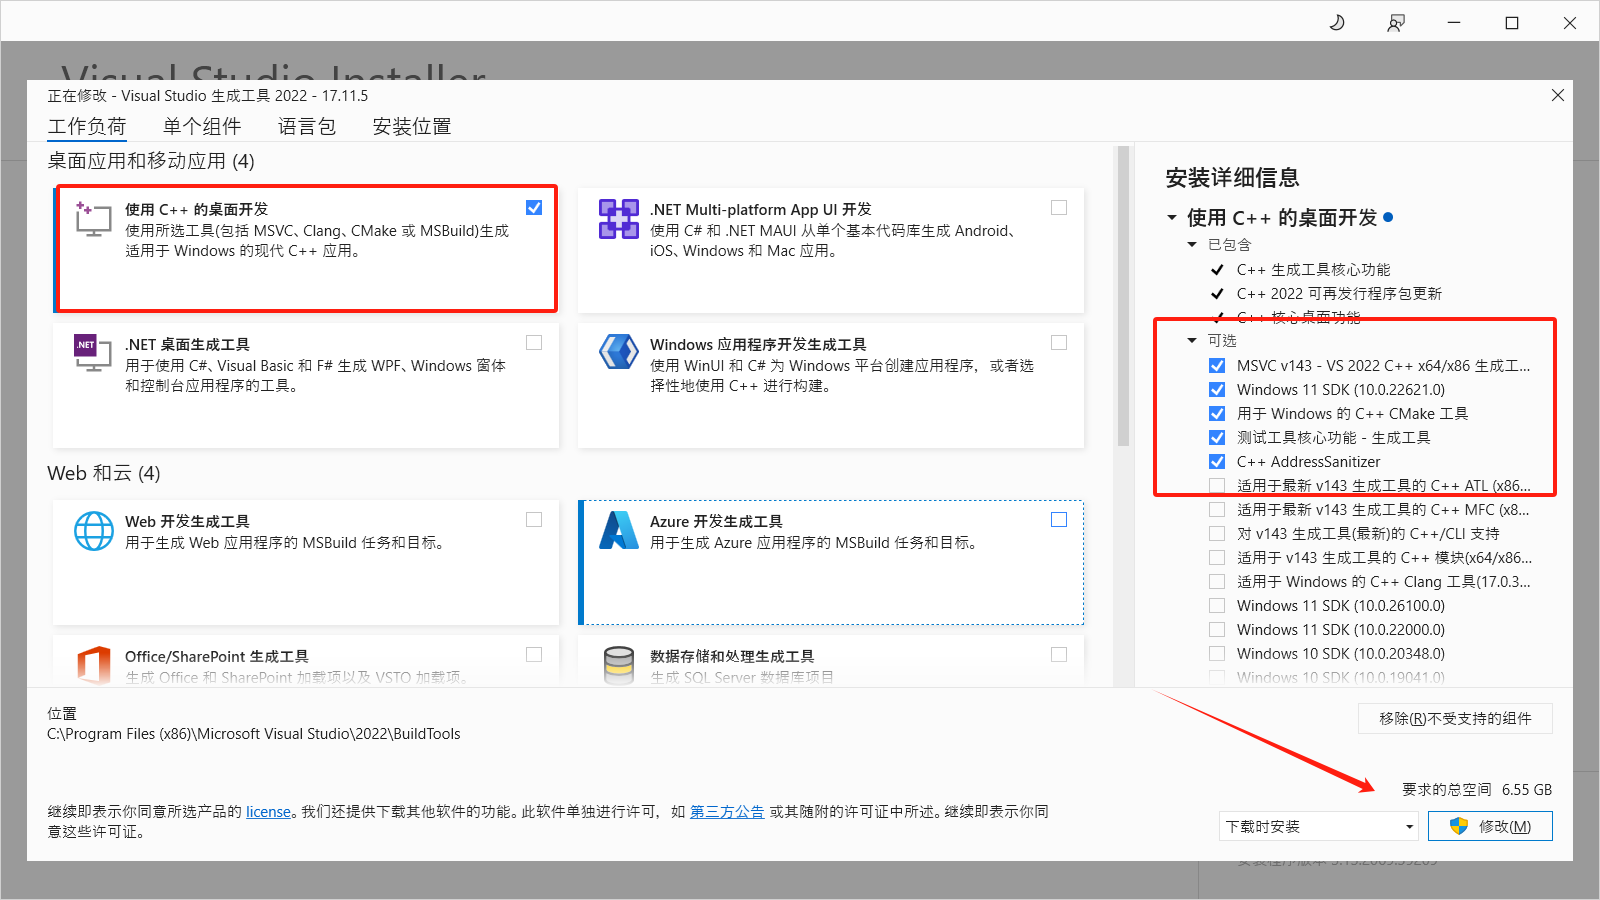Screen dimensions: 1600x900
Task: Check the Web 开发生成工具 workload
Action: [x=534, y=520]
